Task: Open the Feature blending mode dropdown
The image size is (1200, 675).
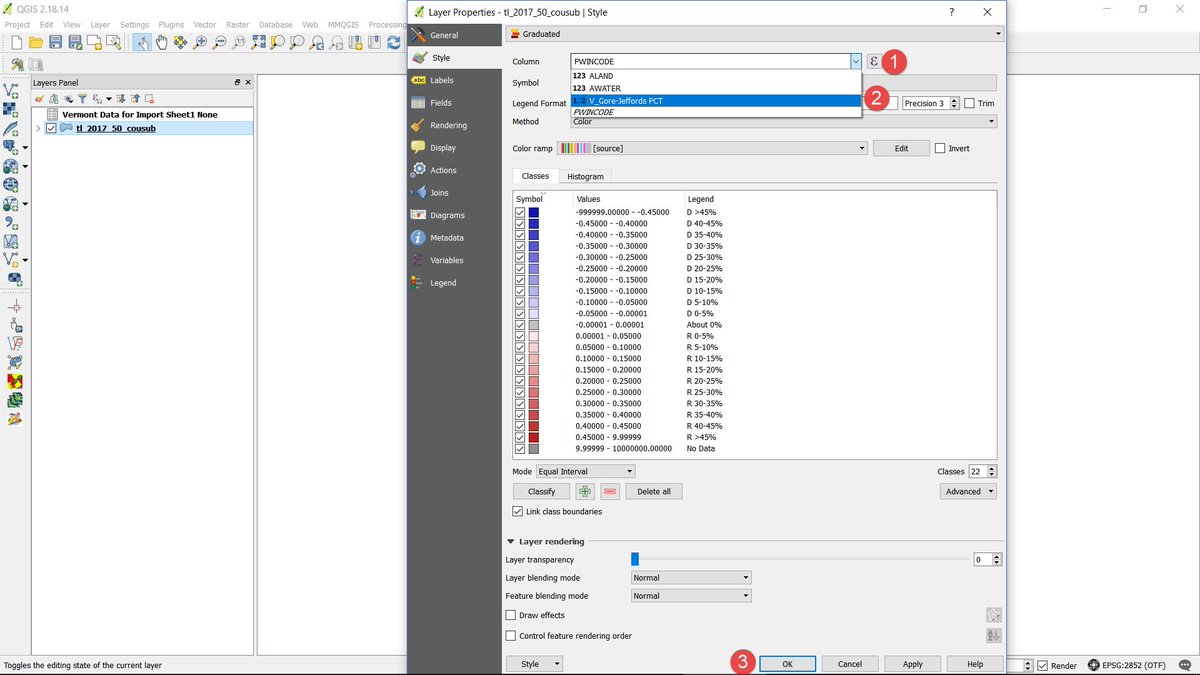Action: click(x=691, y=596)
